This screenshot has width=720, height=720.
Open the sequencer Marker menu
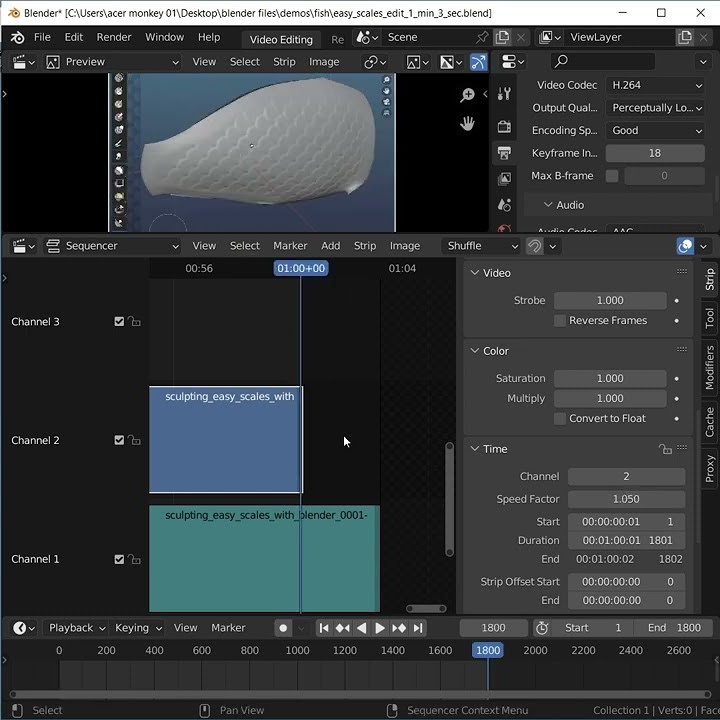pos(290,246)
